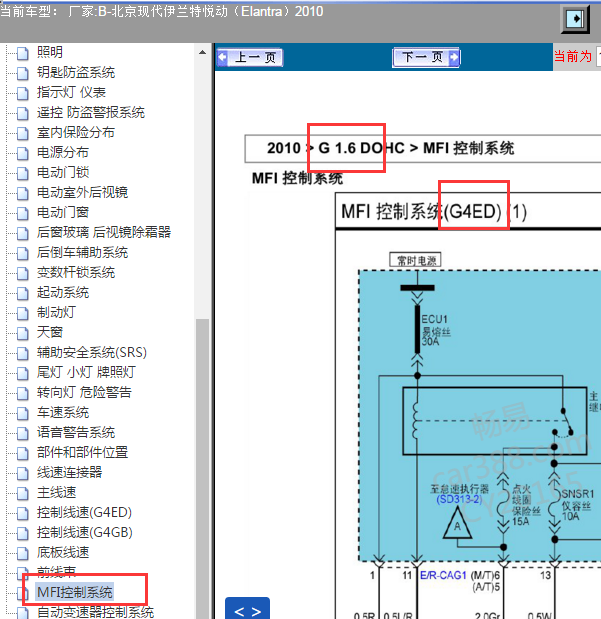The width and height of the screenshot is (601, 619).
Task: Click the page icon beside 车速系统
Action: click(23, 413)
